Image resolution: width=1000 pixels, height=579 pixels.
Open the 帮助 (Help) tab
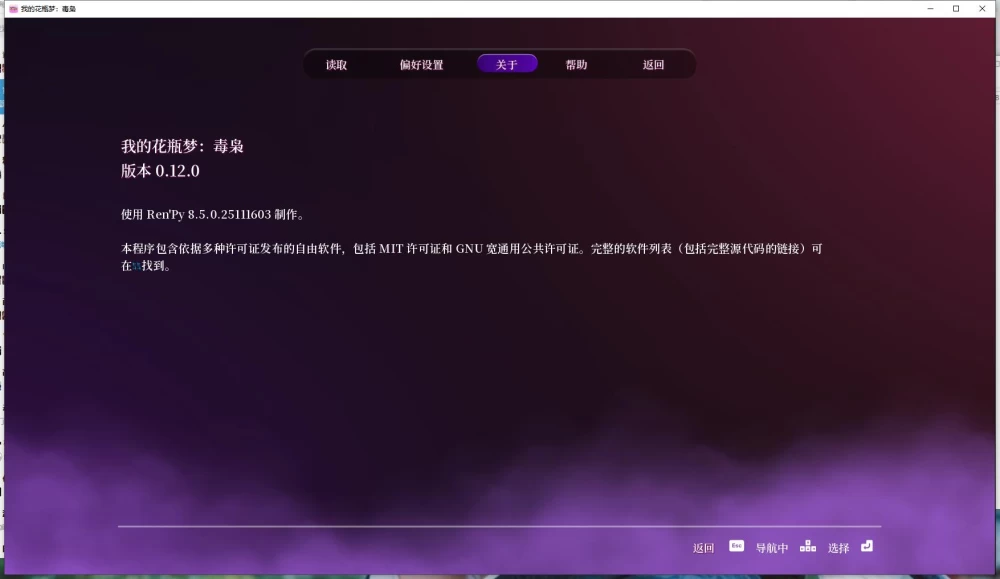click(x=576, y=64)
